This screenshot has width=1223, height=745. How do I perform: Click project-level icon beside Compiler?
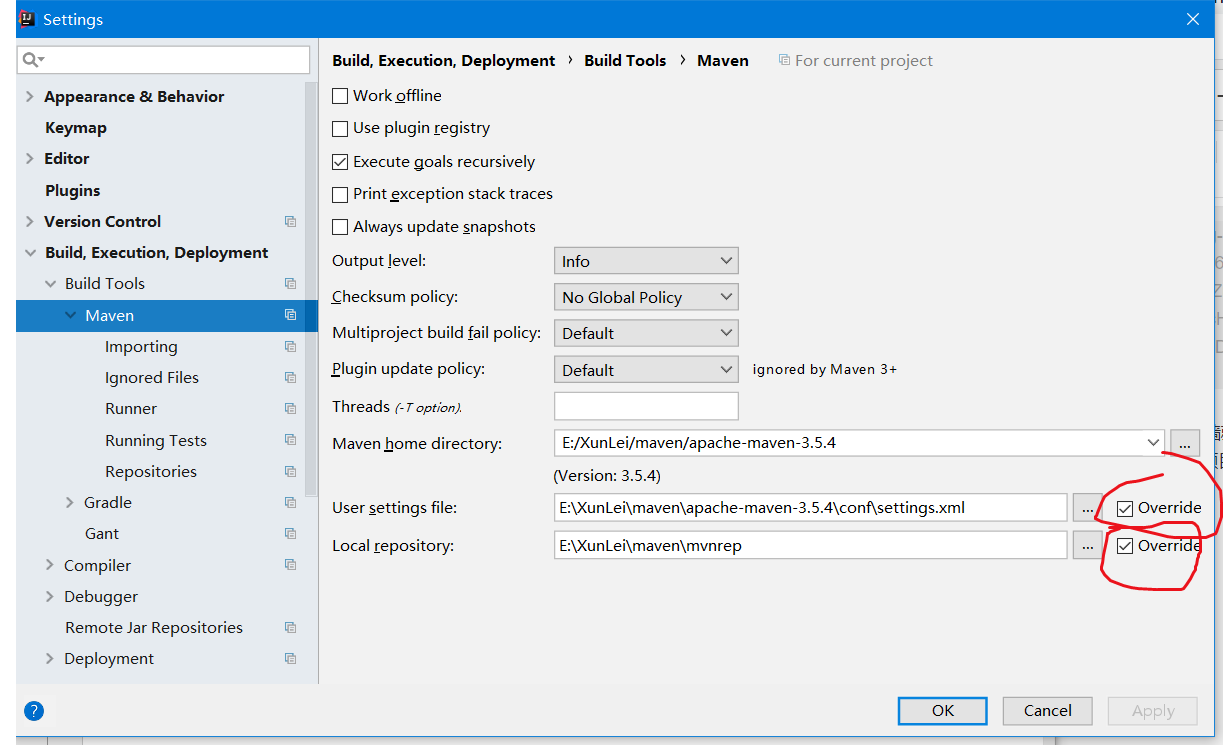pos(290,565)
